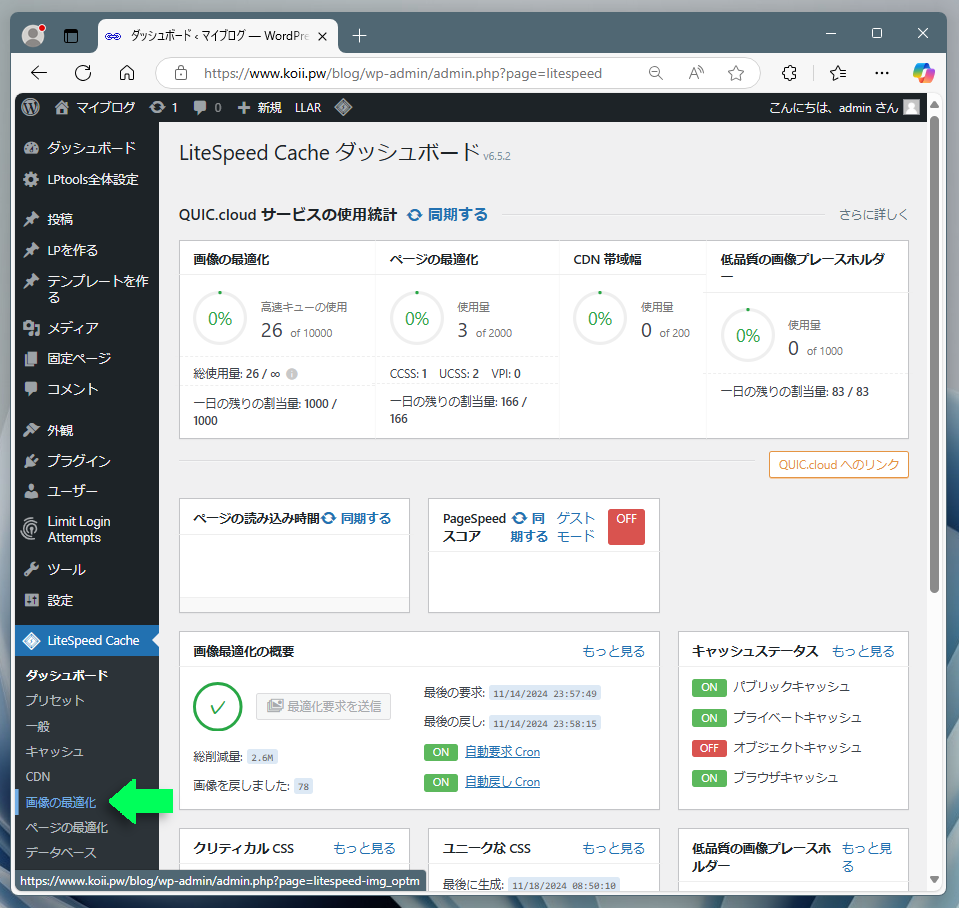
Task: Select the CDN submenu item
Action: click(x=38, y=777)
